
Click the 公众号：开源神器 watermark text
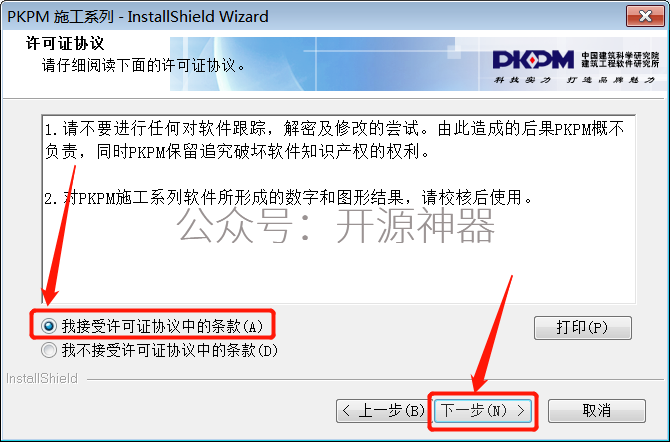(x=335, y=225)
